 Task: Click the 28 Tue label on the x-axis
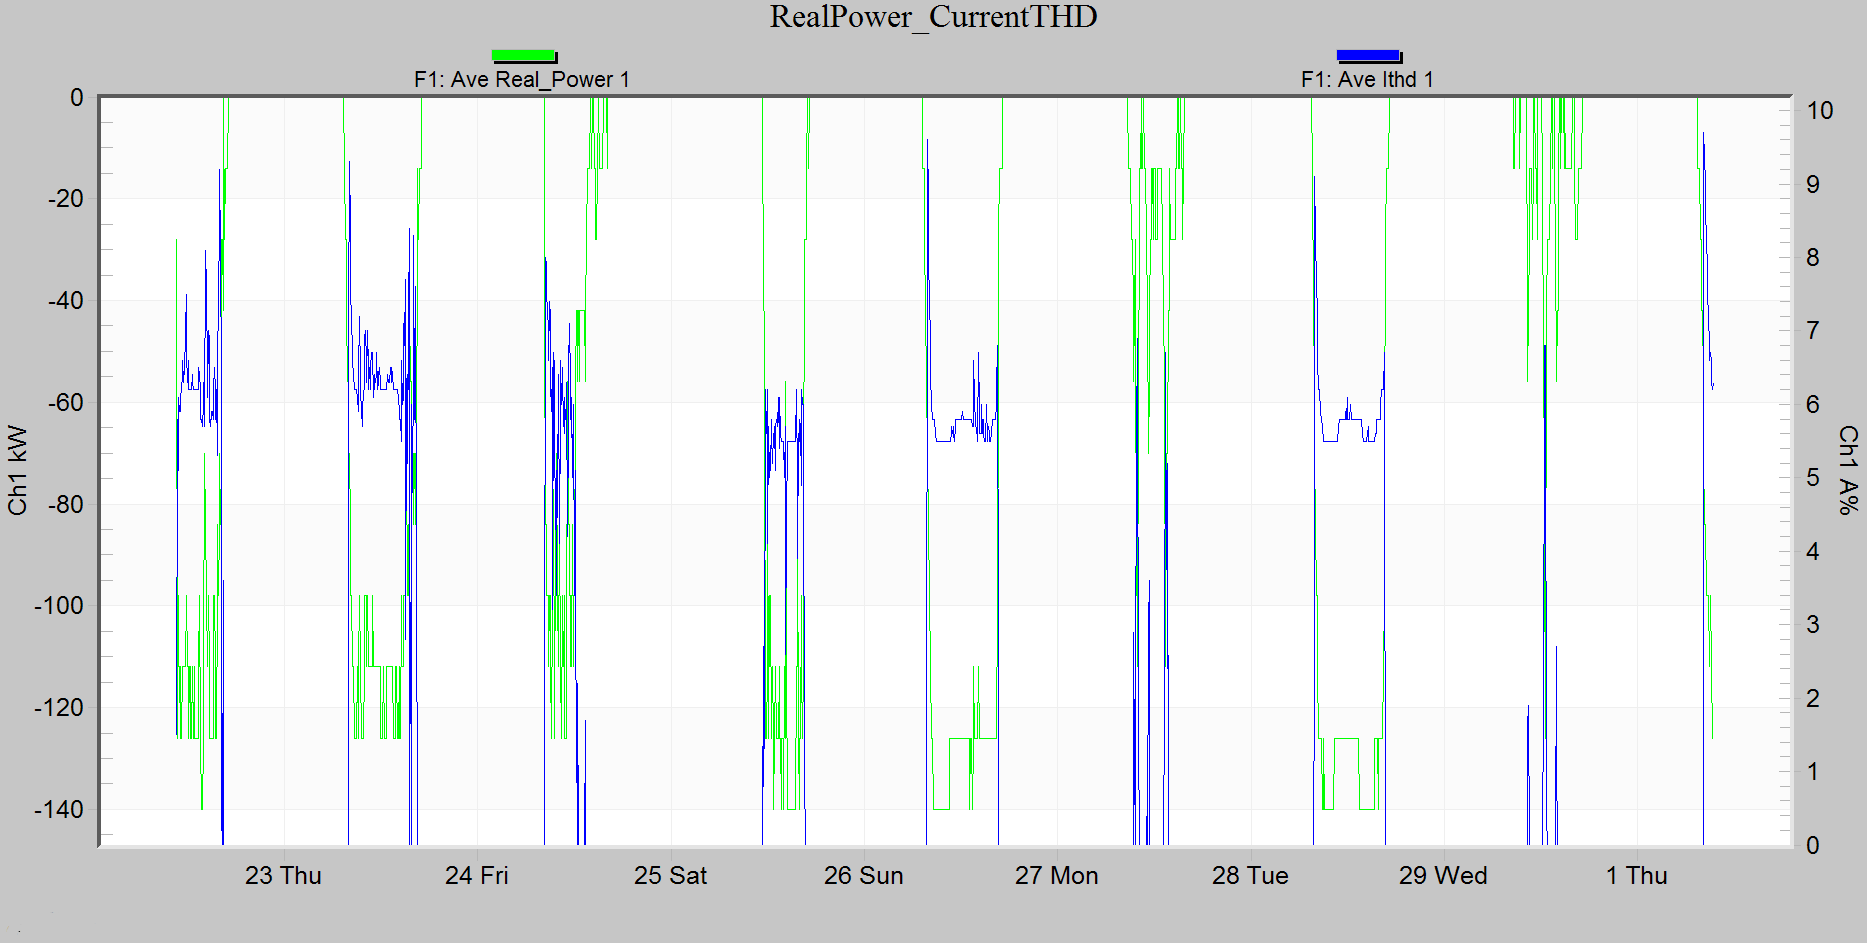coord(1248,876)
